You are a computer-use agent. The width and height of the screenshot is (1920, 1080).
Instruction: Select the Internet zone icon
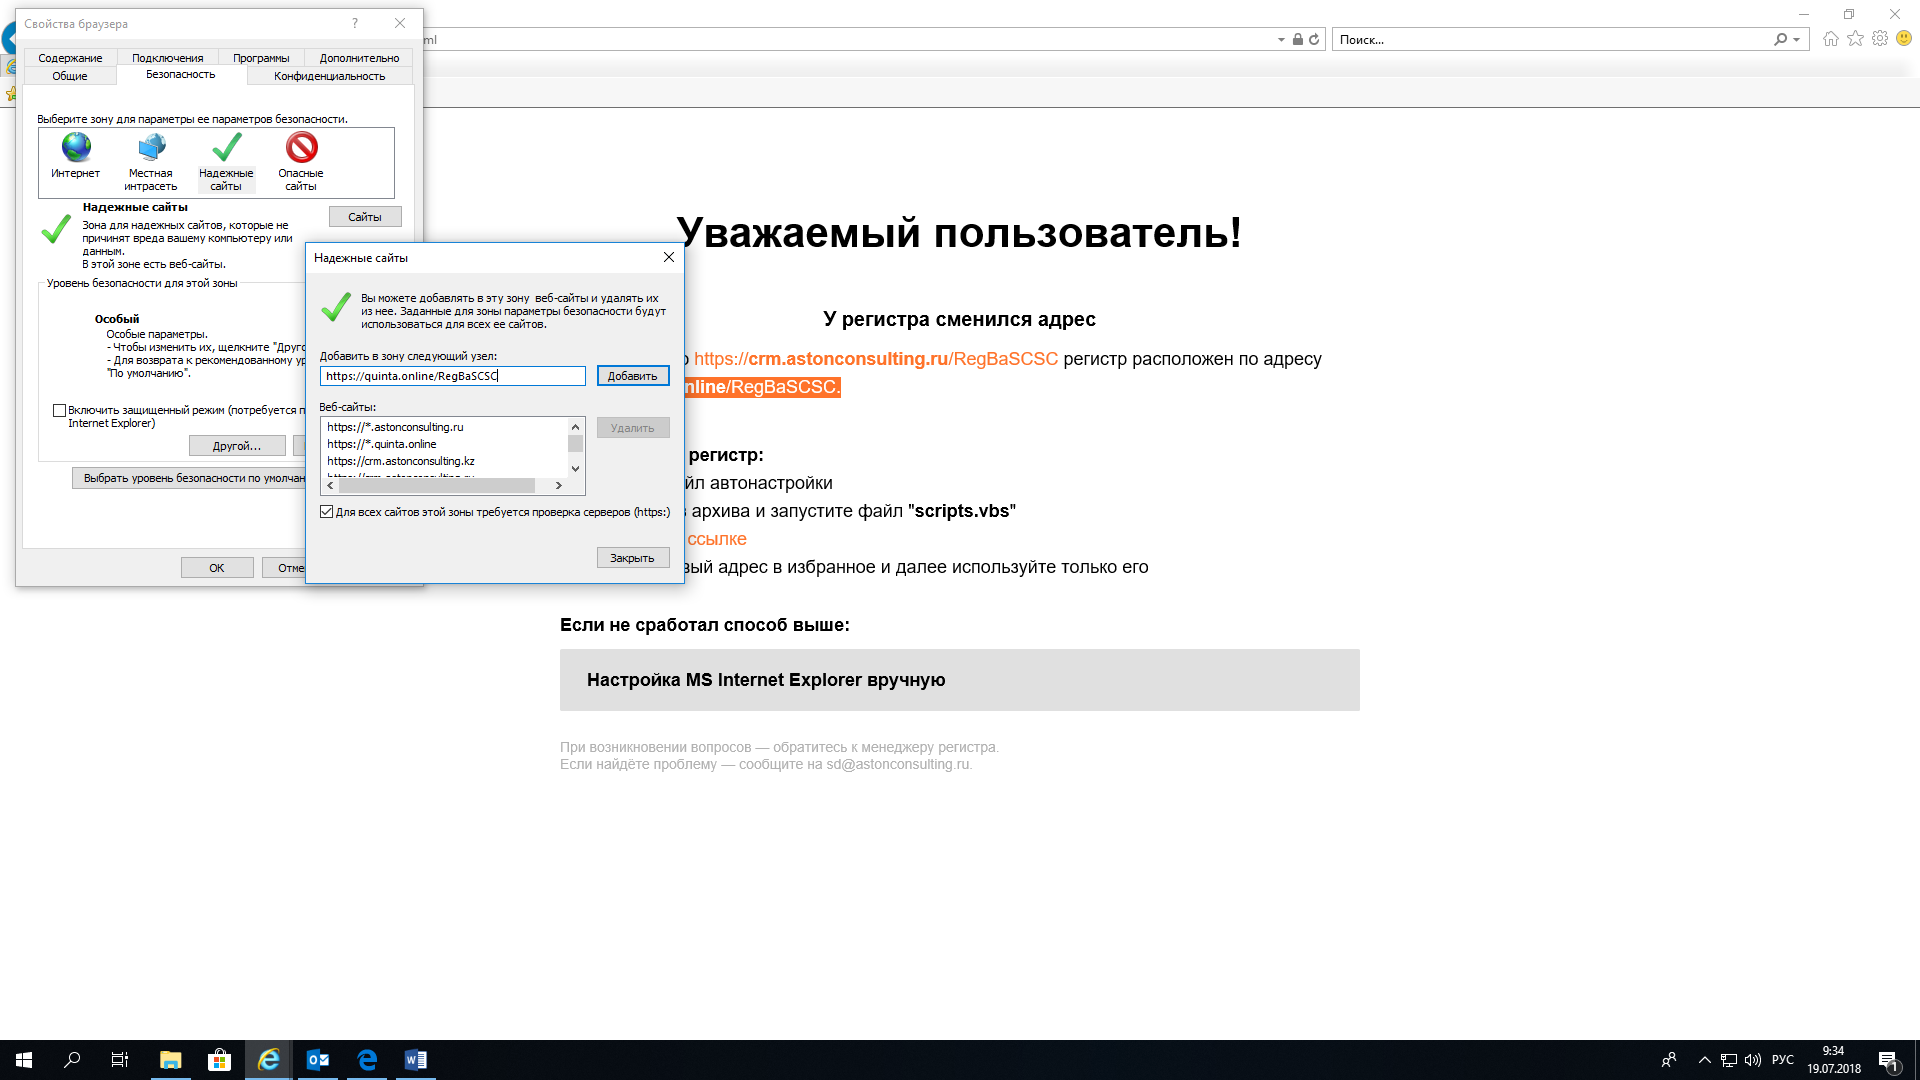(x=76, y=149)
